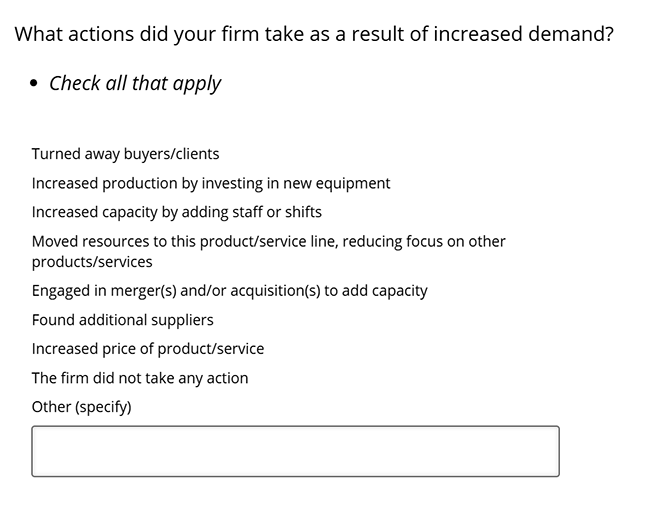
Task: Click 'reducing focus on other' phrase
Action: pos(424,242)
